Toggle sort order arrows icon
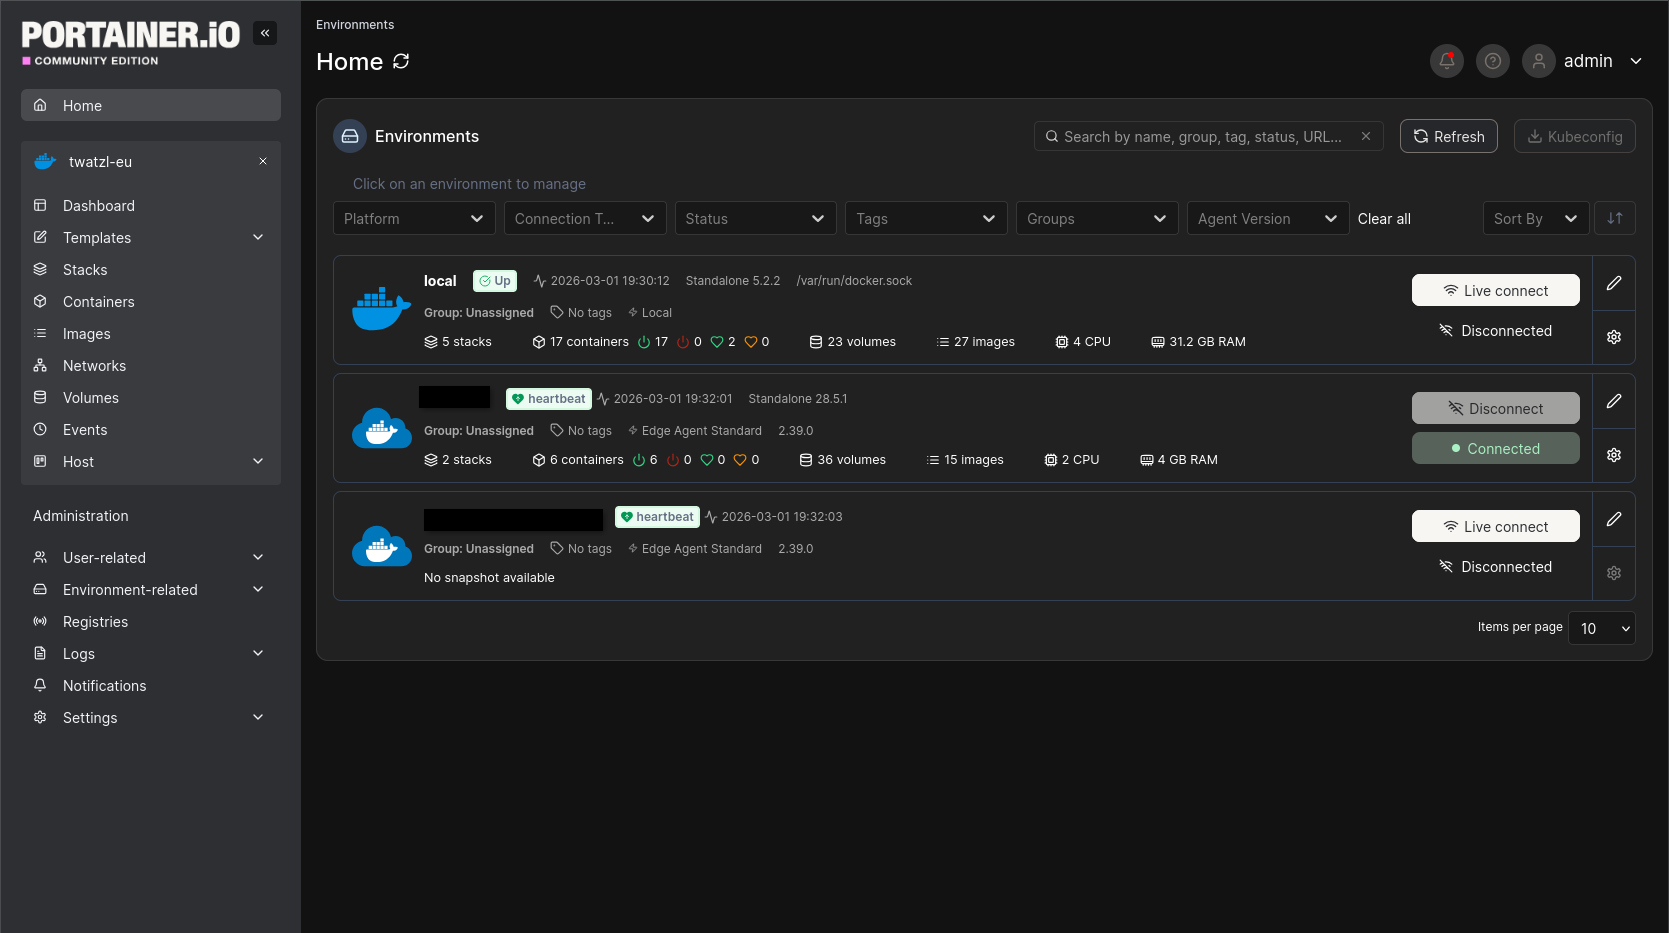 (1614, 218)
